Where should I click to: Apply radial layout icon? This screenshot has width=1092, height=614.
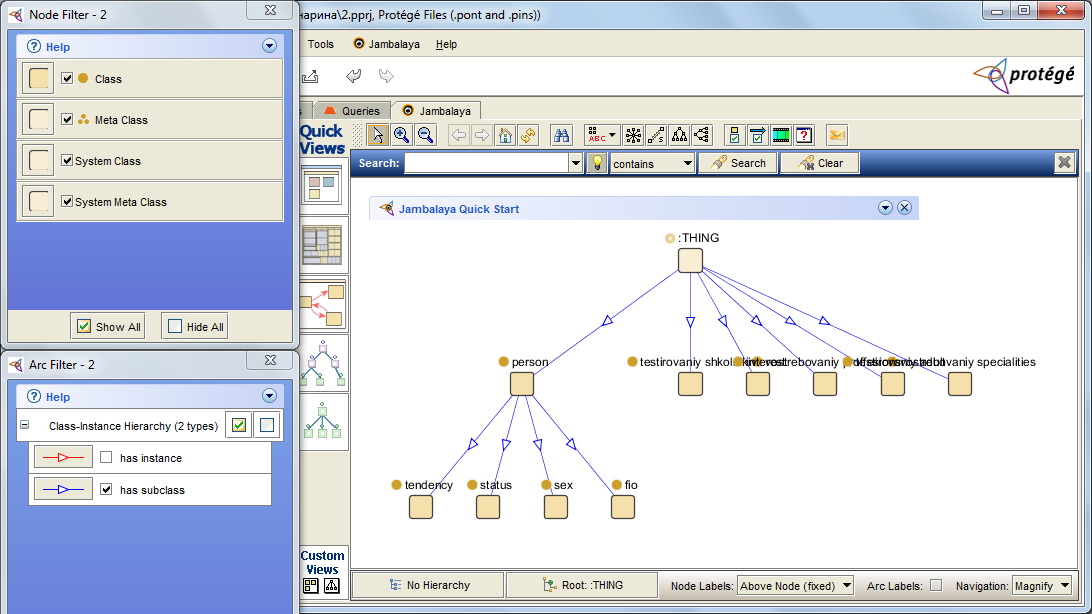tap(633, 135)
